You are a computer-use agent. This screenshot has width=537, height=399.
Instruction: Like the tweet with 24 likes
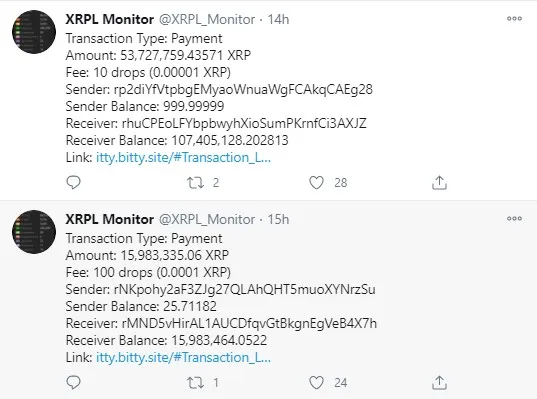[x=316, y=383]
